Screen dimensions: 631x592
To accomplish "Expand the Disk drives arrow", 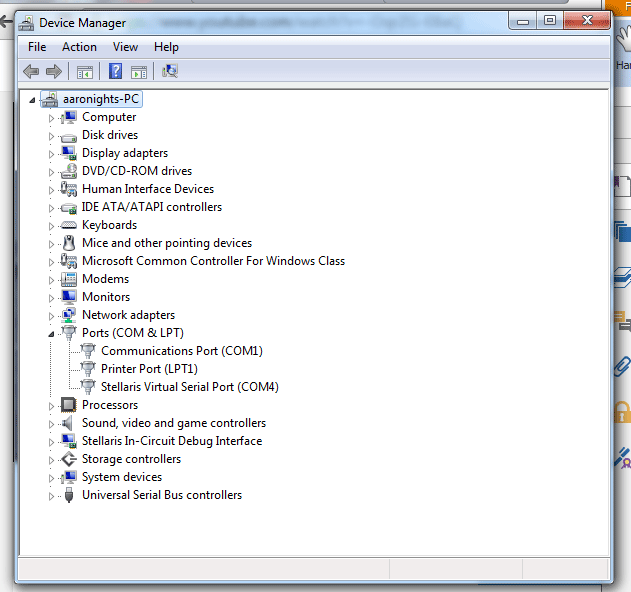I will point(51,136).
